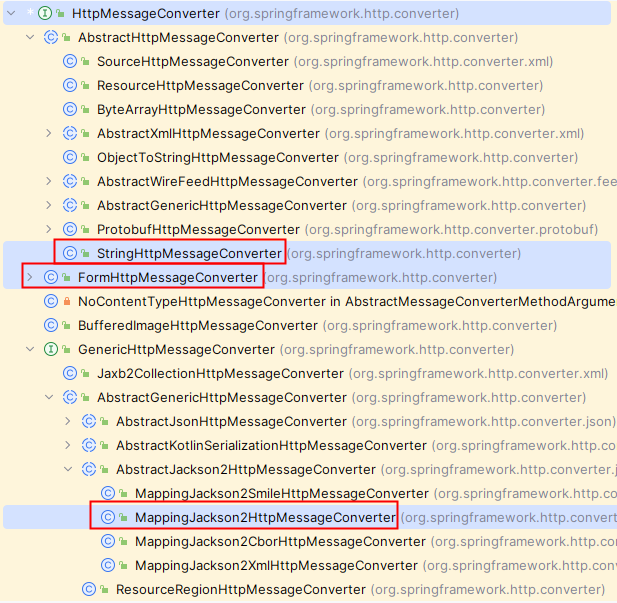This screenshot has height=603, width=617.
Task: Select the MappingJackson2HttpMessageConverter row
Action: 307,518
